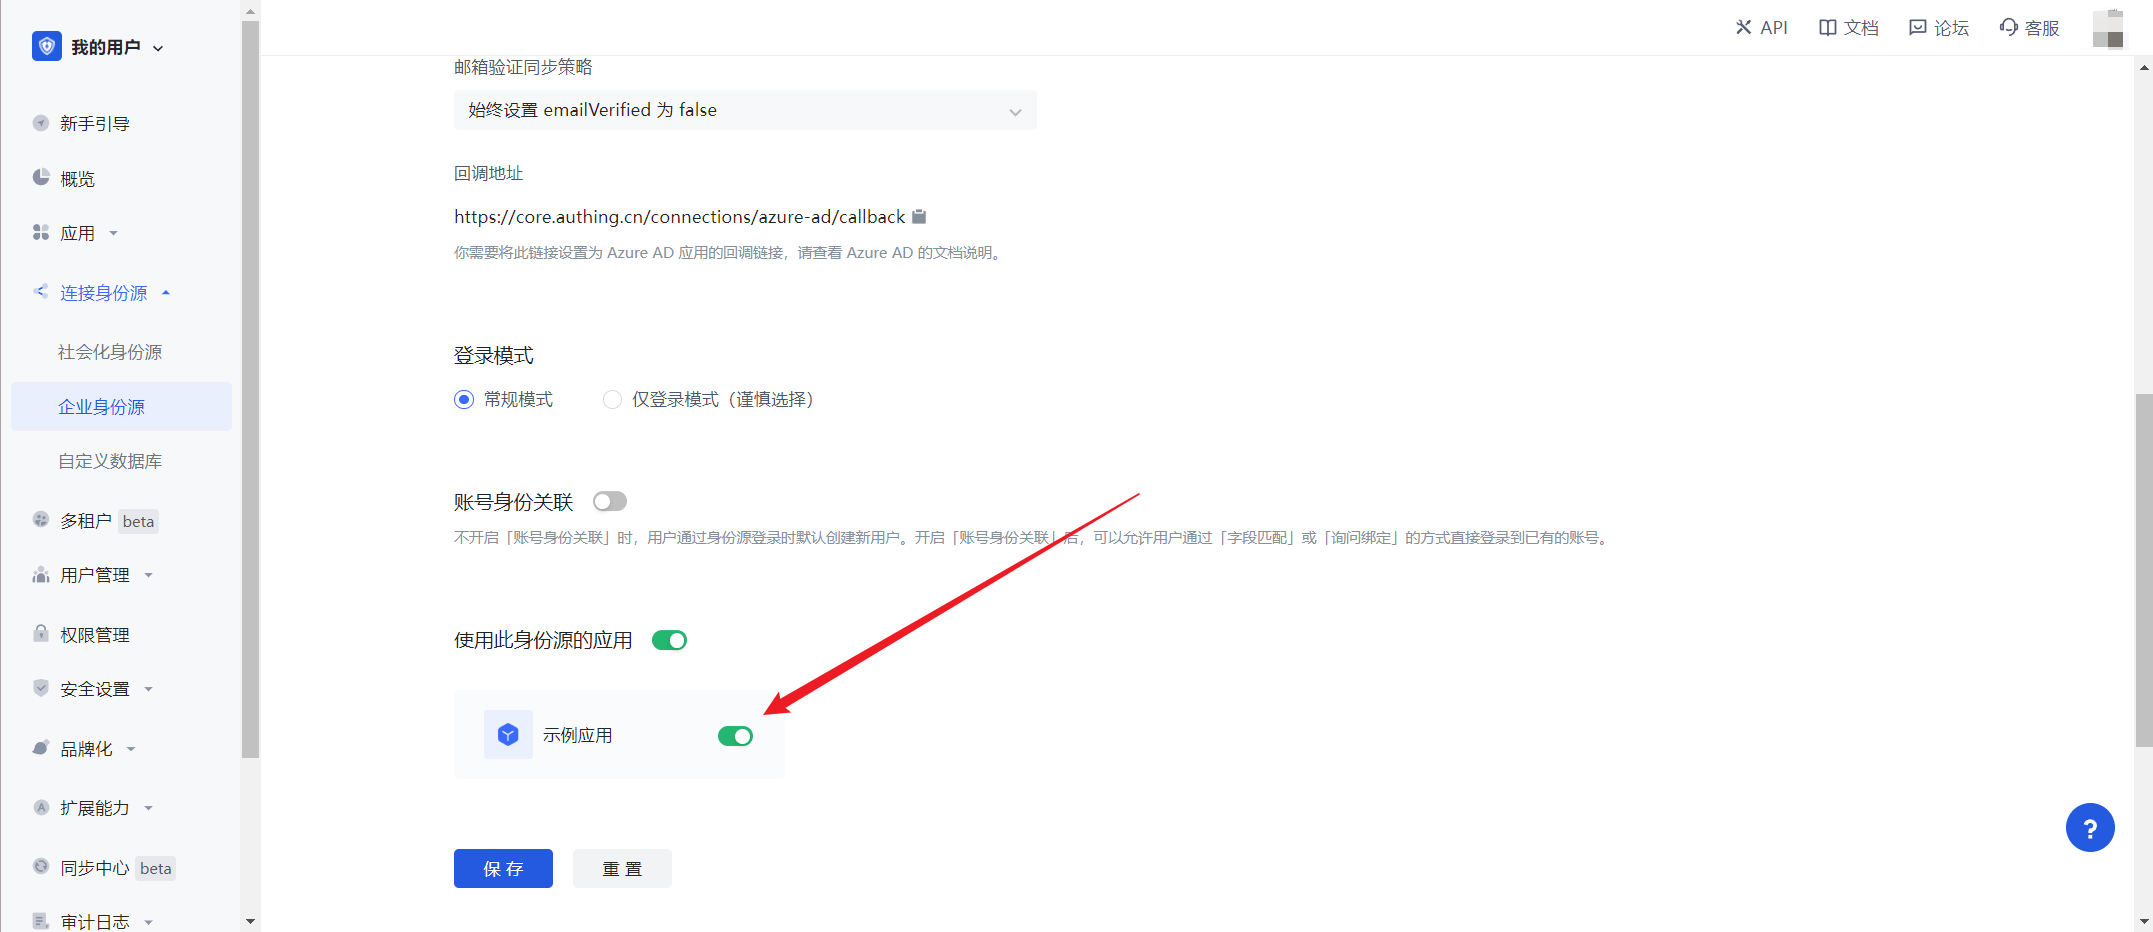Image resolution: width=2153 pixels, height=932 pixels.
Task: Go to 社会化身份源 in sidebar
Action: coord(110,352)
